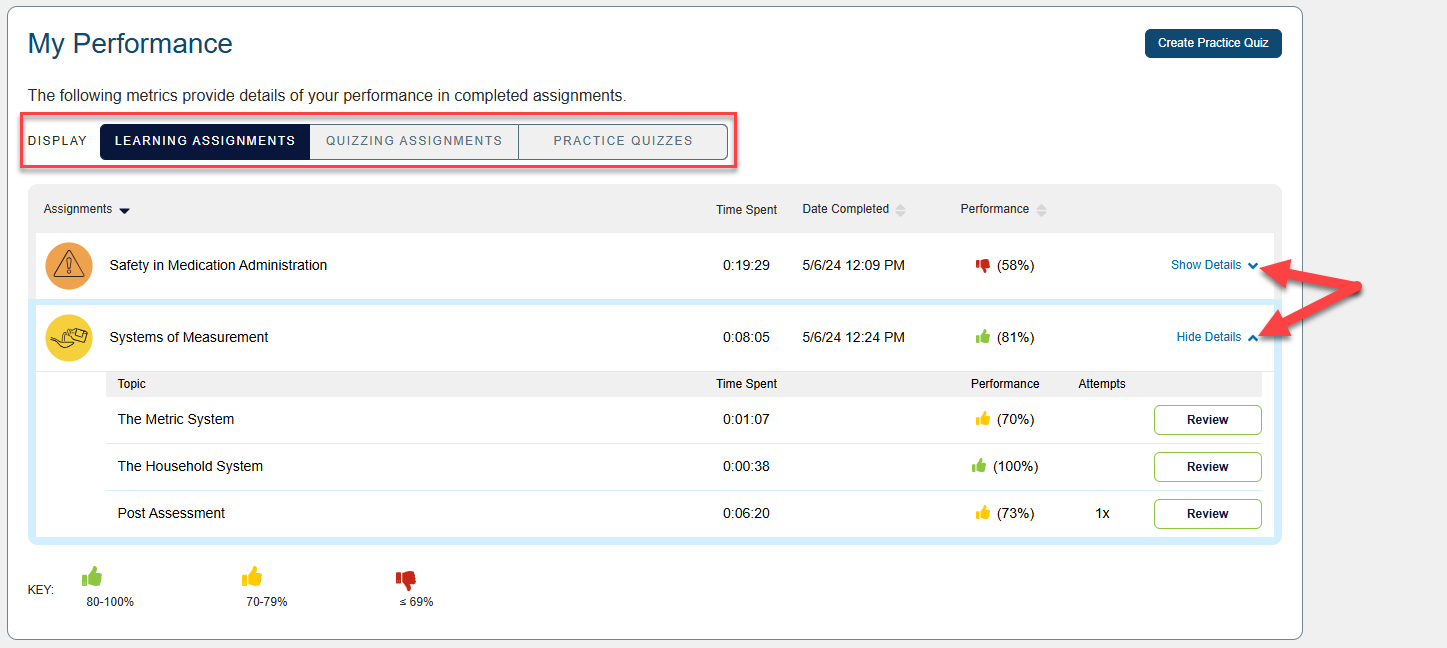The image size is (1447, 648).
Task: Switch to Quizzing Assignments tab
Action: pyautogui.click(x=414, y=141)
